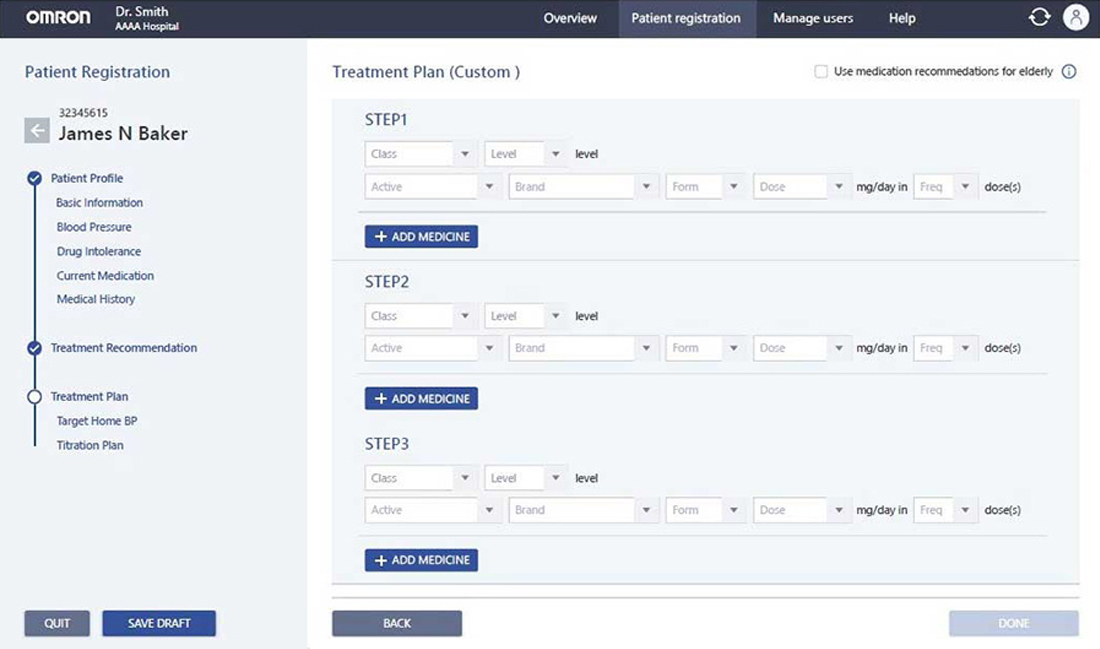Open the STEP3 Freq dropdown

click(x=945, y=510)
